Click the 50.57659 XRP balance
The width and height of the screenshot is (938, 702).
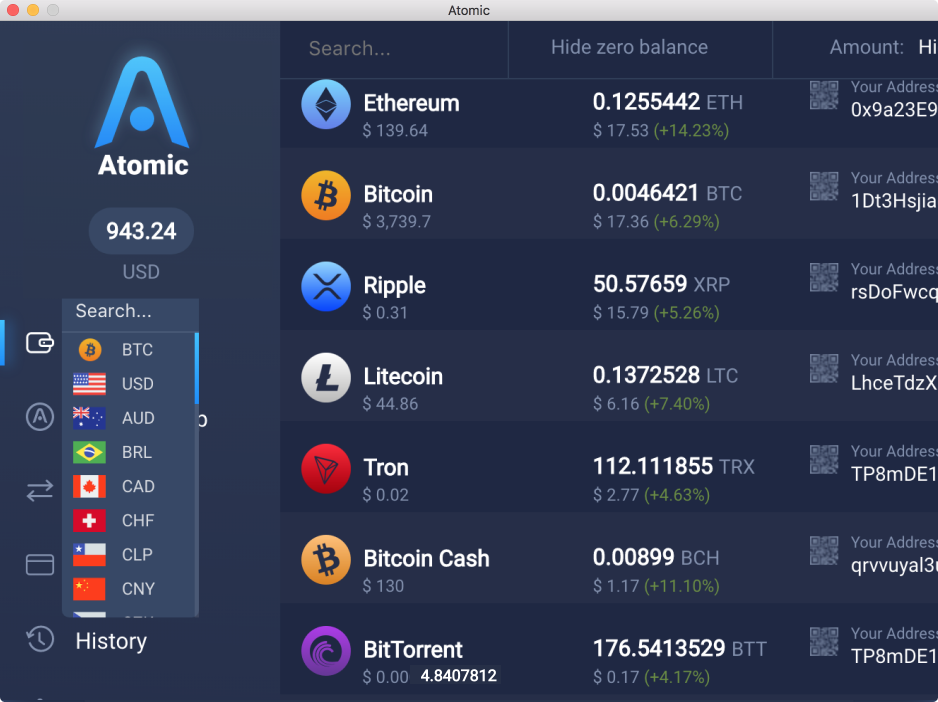[x=661, y=284]
